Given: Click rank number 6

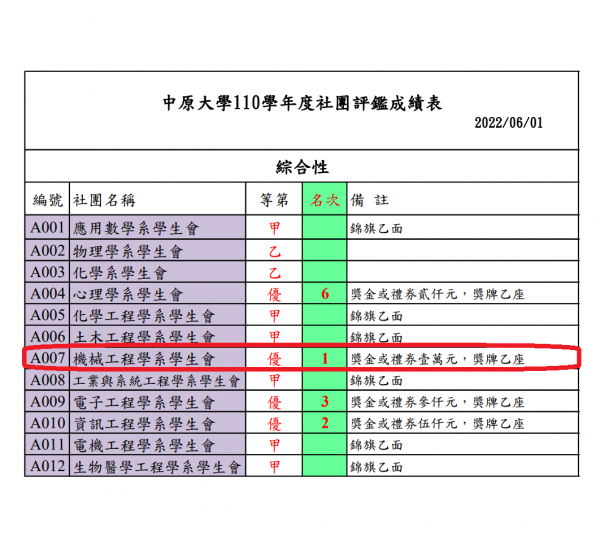Looking at the screenshot, I should 325,294.
